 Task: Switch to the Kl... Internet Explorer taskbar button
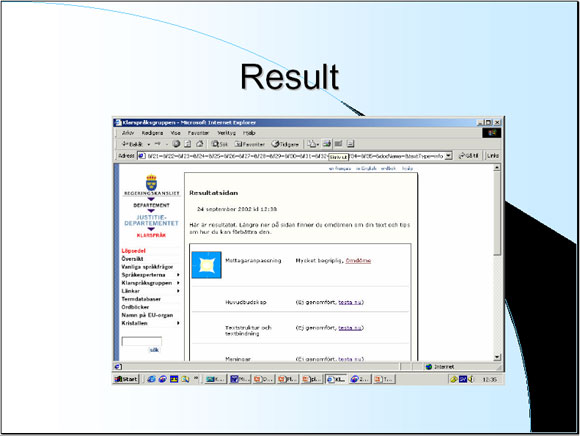pyautogui.click(x=336, y=379)
